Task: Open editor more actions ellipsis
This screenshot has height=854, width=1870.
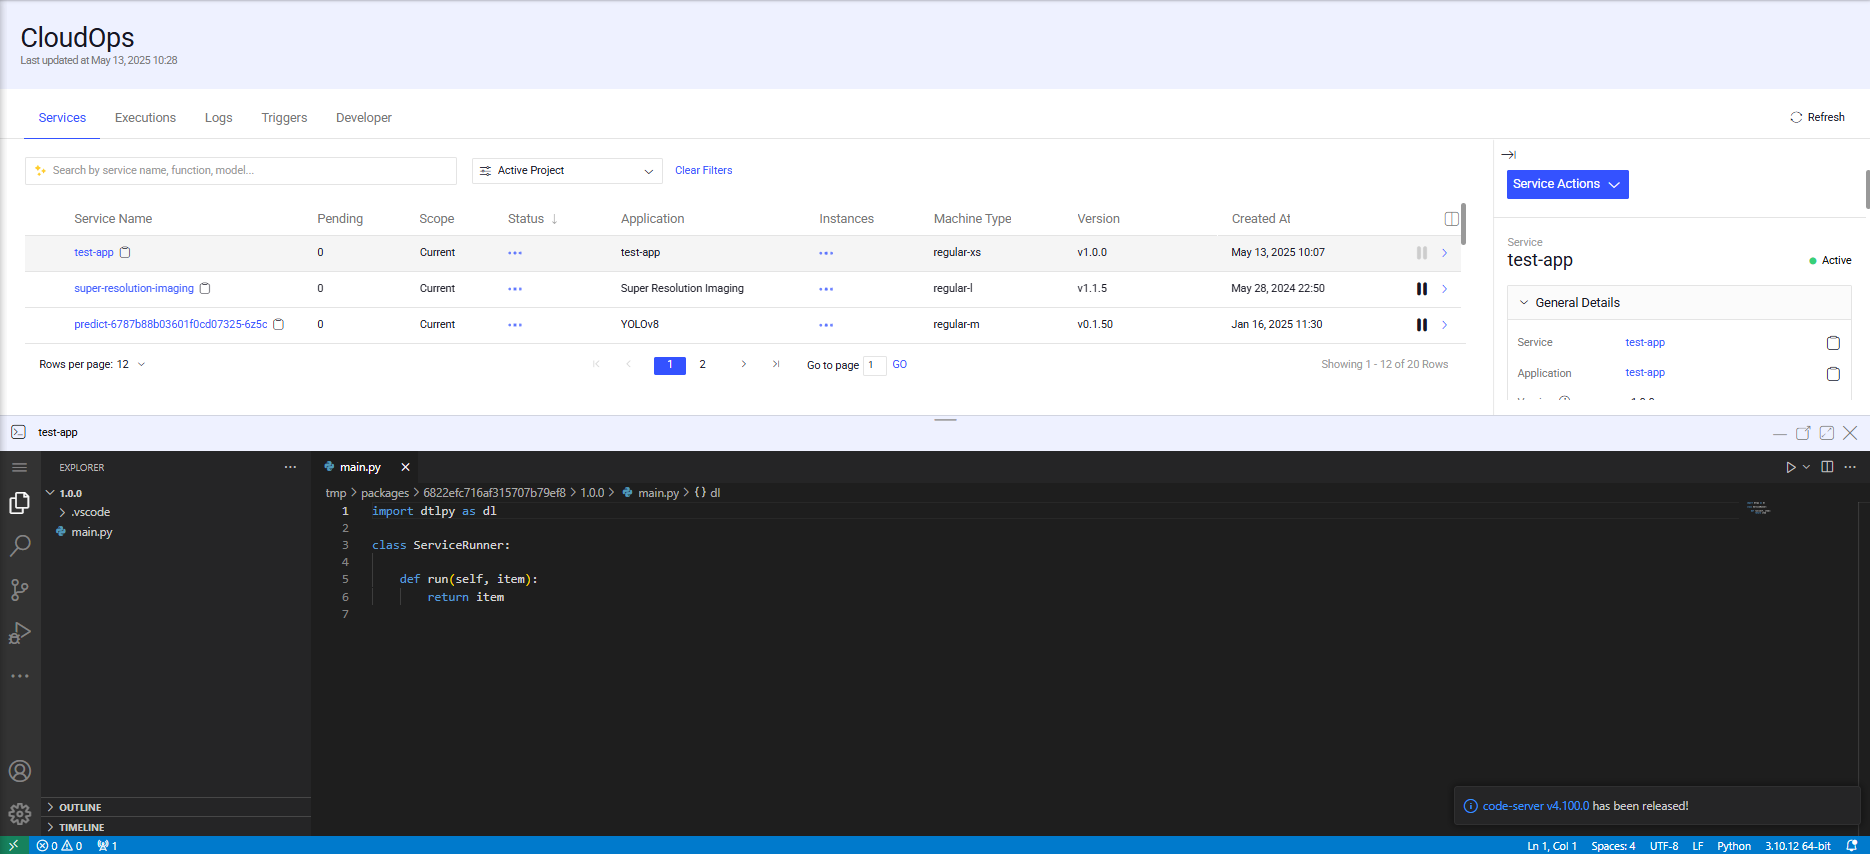Action: [1850, 467]
